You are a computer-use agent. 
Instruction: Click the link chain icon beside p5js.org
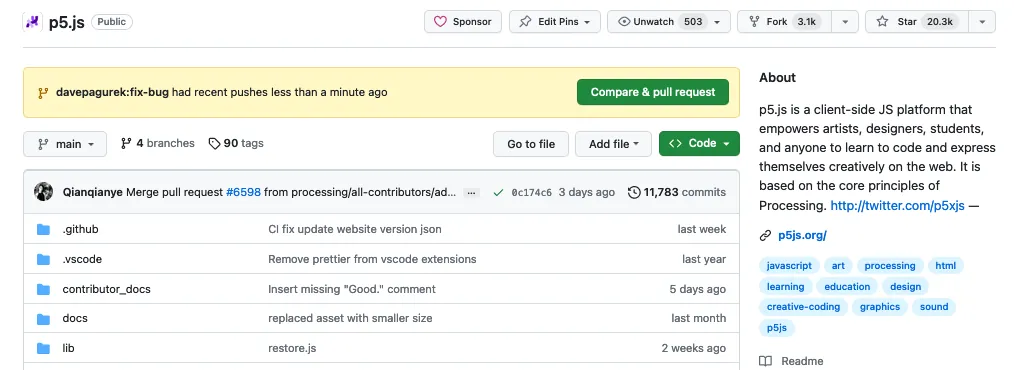tap(765, 235)
